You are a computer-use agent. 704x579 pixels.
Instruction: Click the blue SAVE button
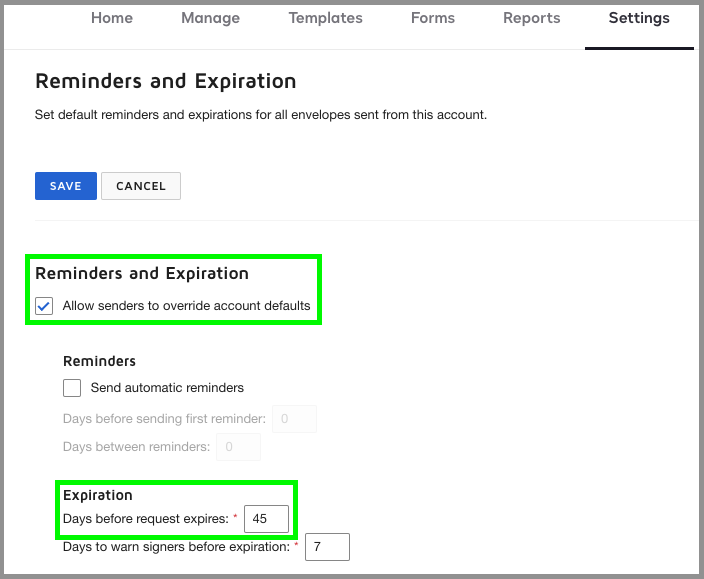(x=66, y=186)
